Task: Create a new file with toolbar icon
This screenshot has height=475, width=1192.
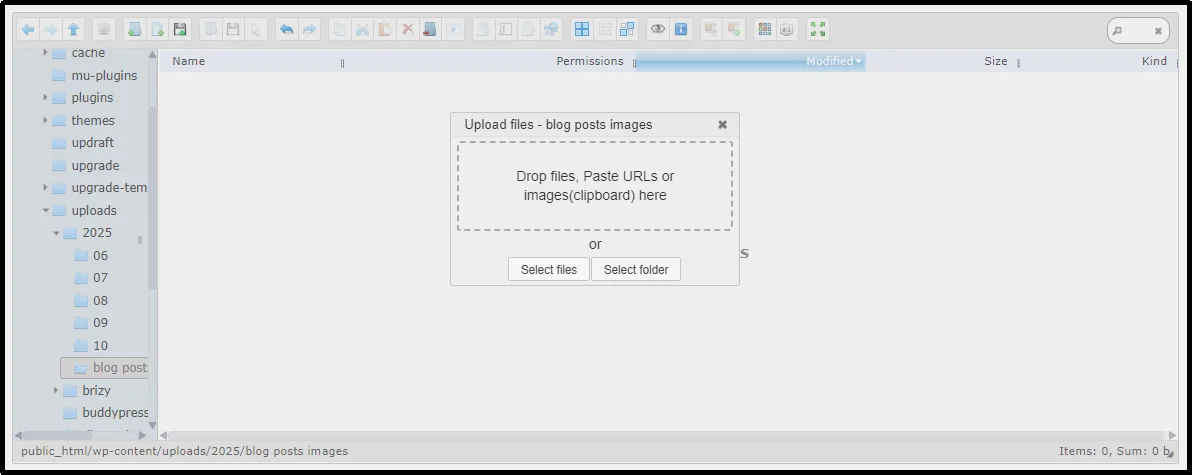Action: point(157,30)
